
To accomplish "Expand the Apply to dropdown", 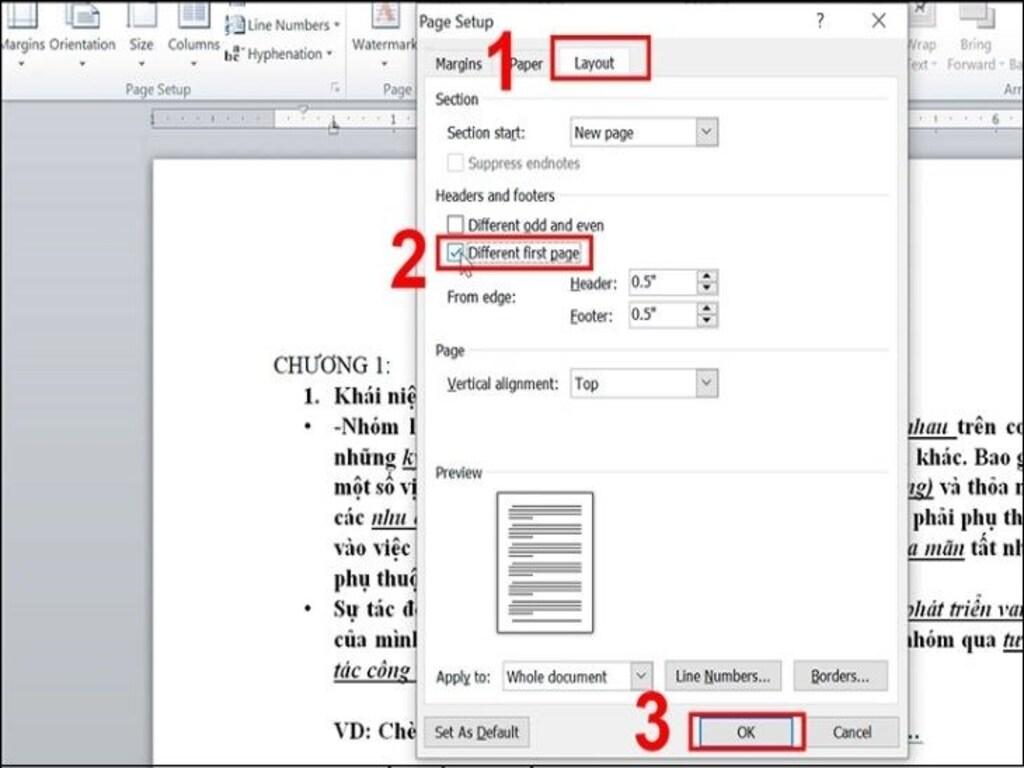I will click(x=641, y=676).
